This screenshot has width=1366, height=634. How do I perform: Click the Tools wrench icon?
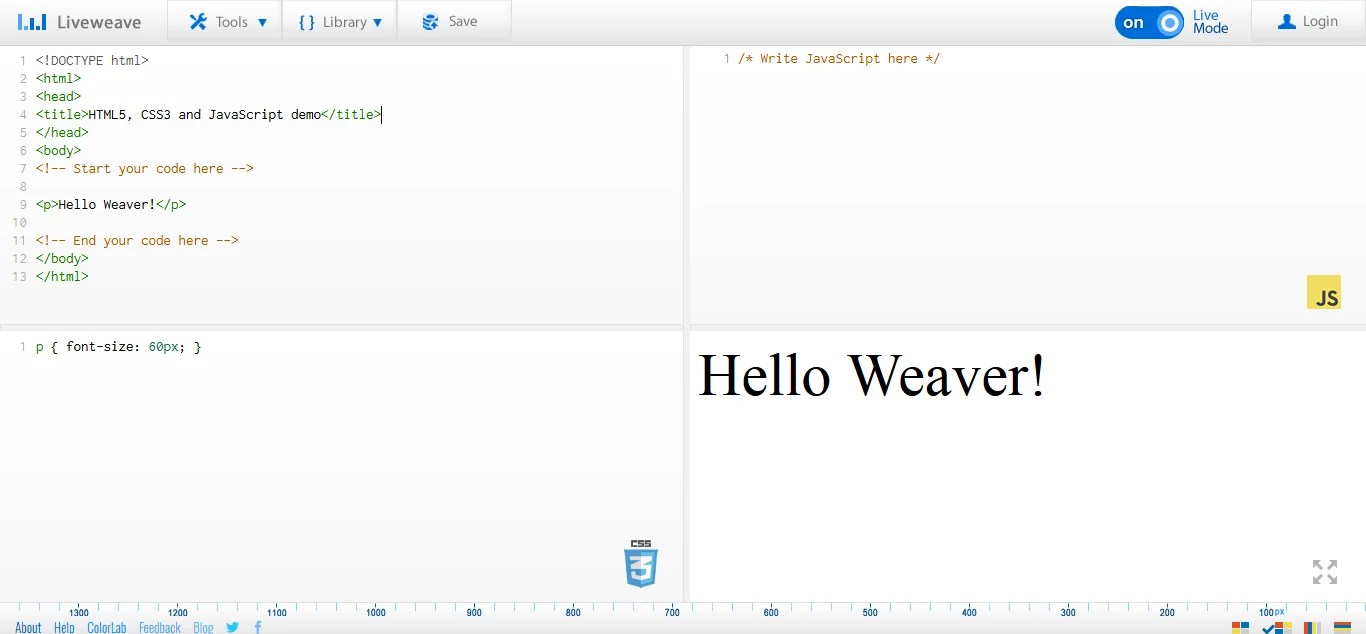pyautogui.click(x=197, y=21)
